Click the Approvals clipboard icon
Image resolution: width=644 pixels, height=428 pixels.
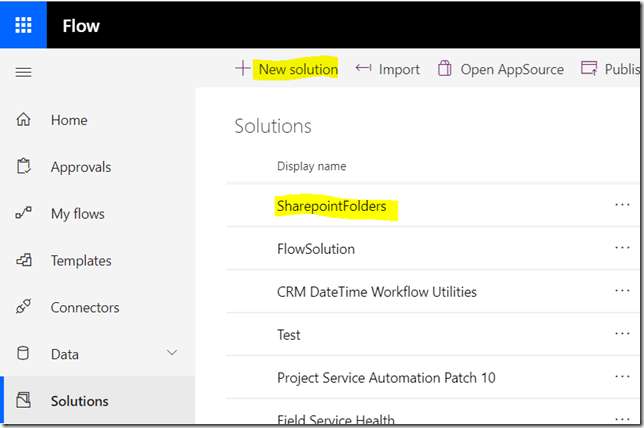click(x=23, y=166)
